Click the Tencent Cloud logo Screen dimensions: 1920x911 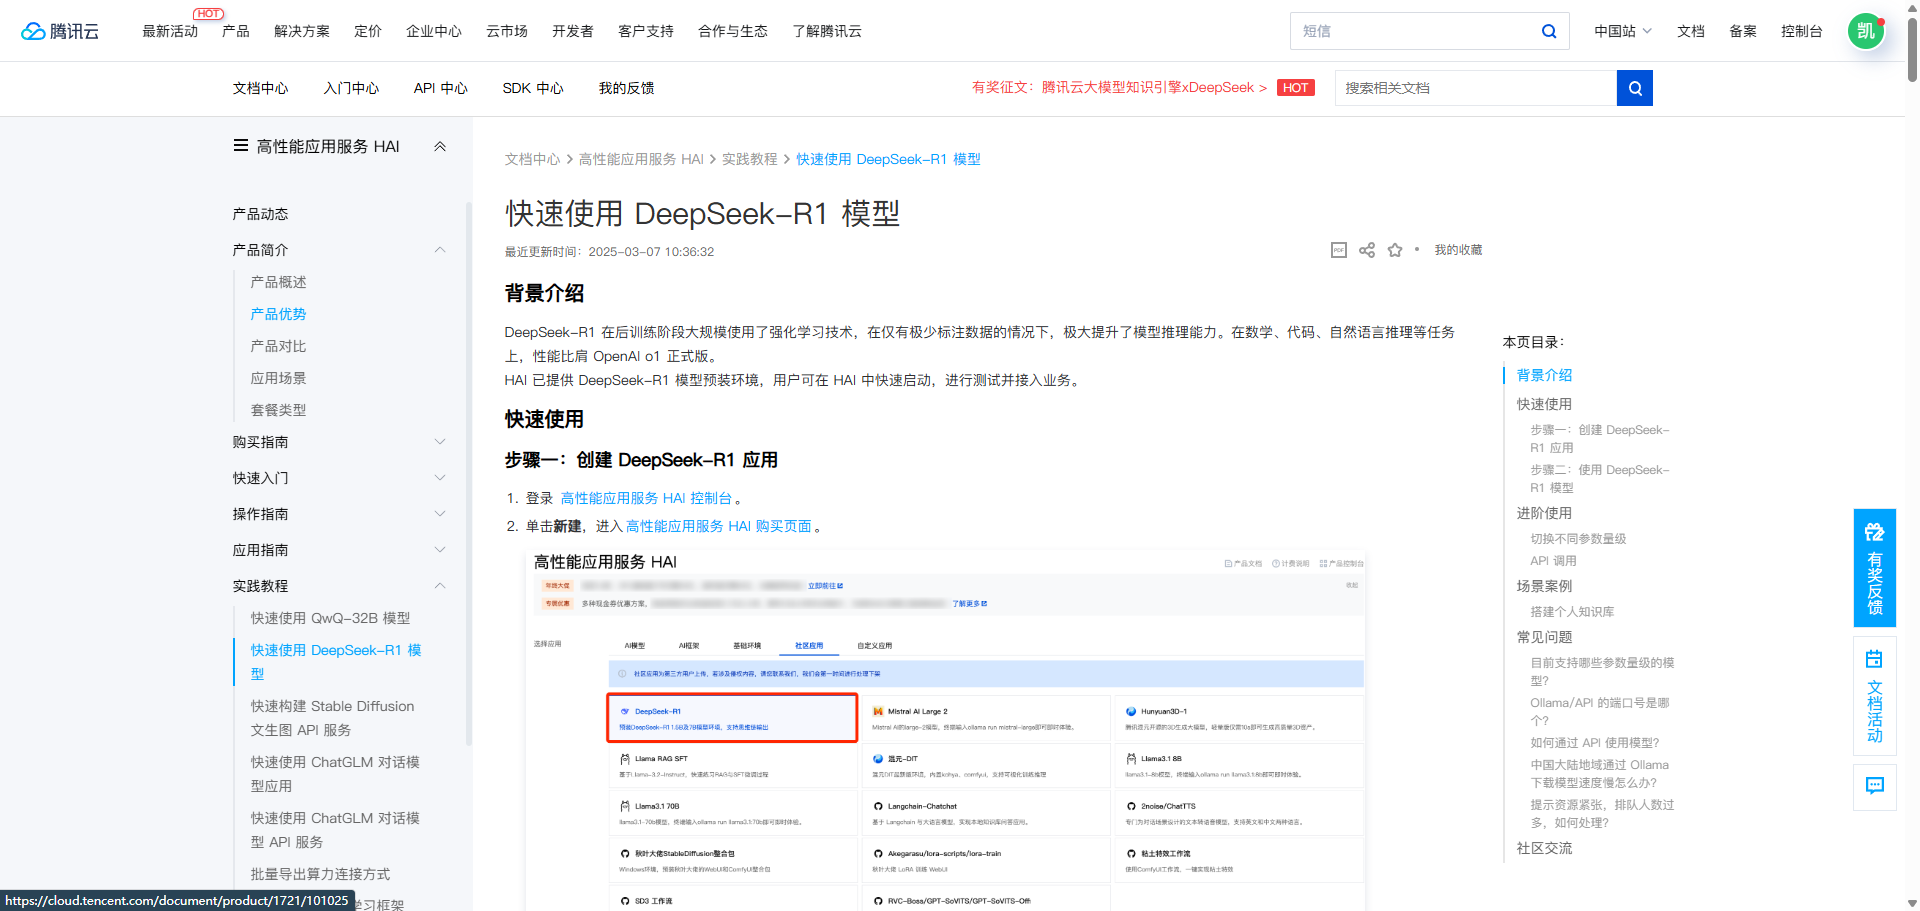click(x=60, y=31)
